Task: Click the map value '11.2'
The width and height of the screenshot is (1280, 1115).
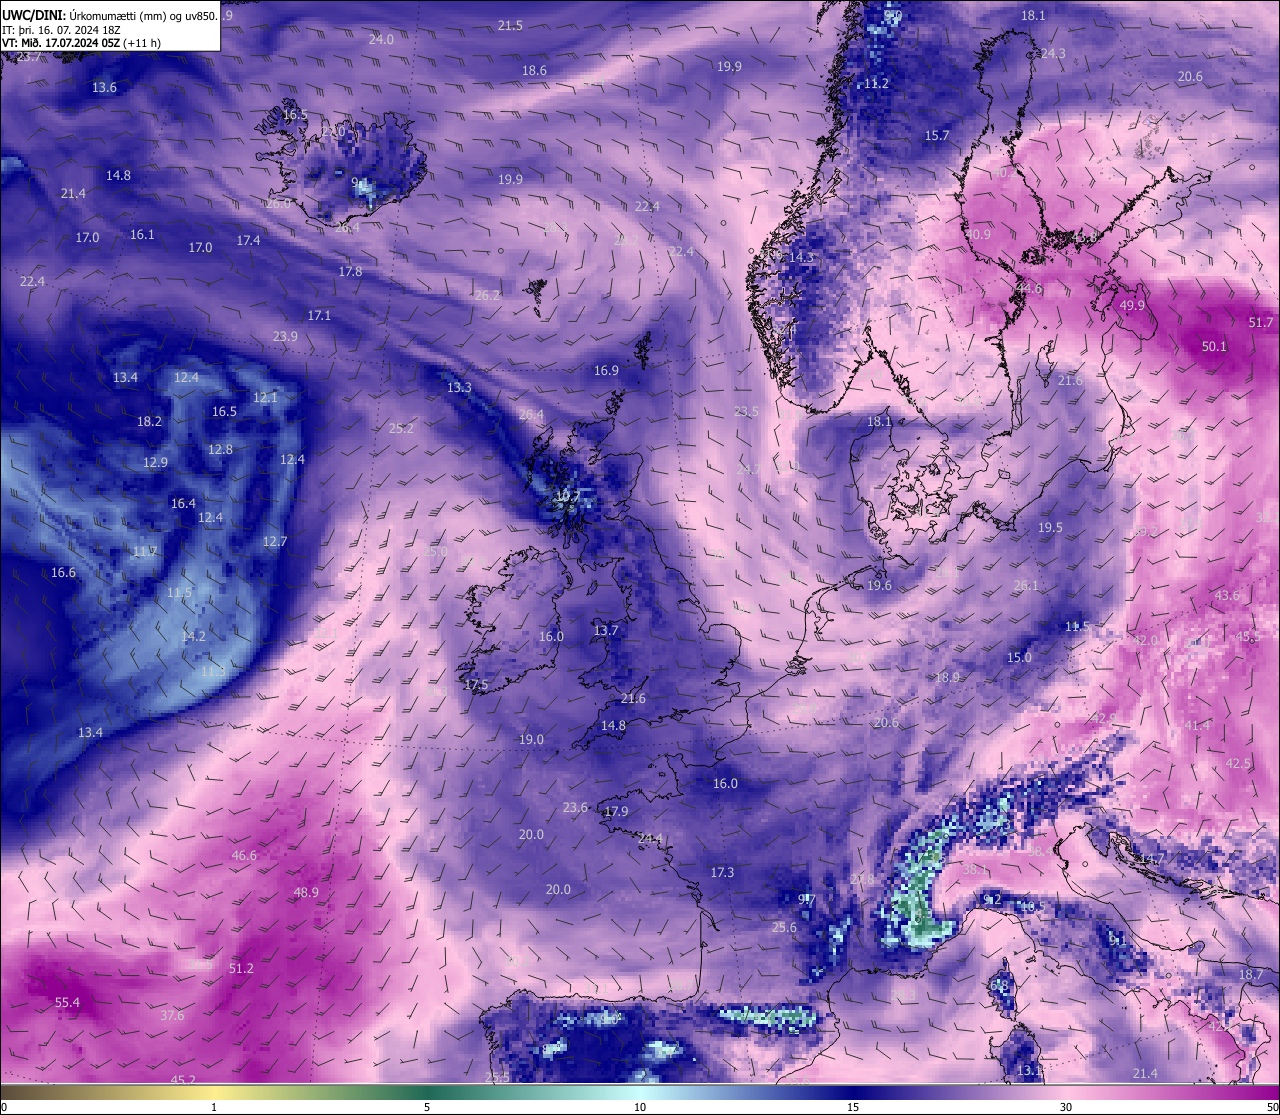Action: tap(876, 83)
